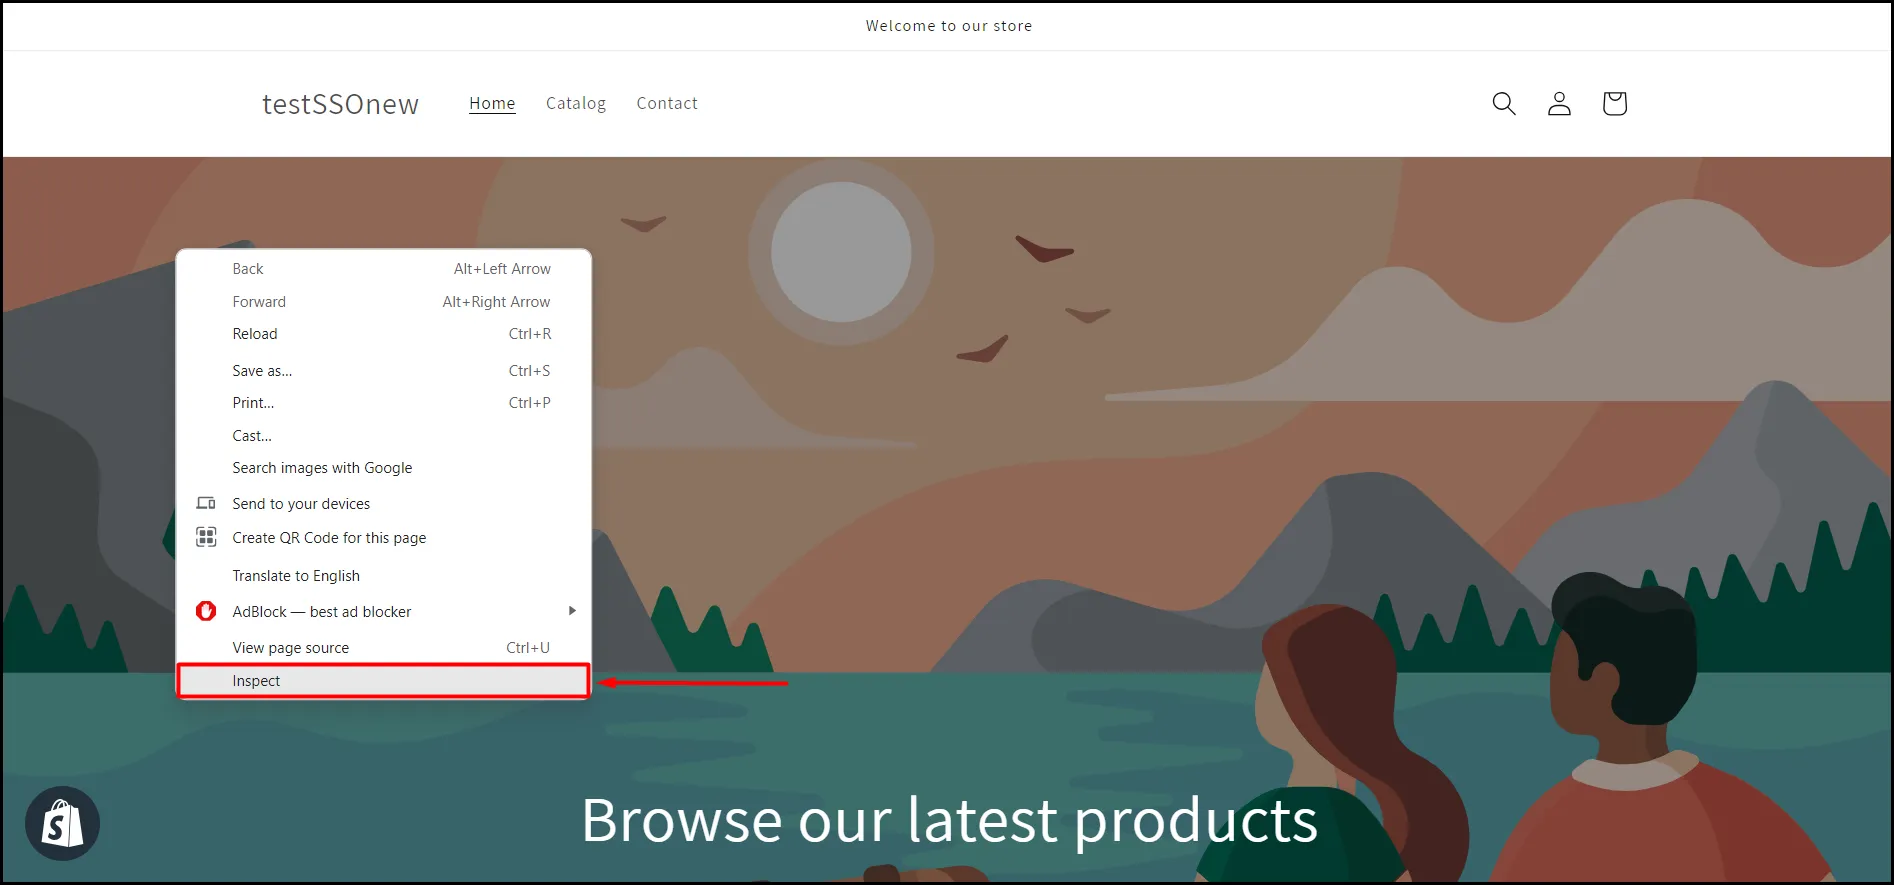The image size is (1894, 885).
Task: Select Save as... menu entry
Action: click(x=384, y=371)
